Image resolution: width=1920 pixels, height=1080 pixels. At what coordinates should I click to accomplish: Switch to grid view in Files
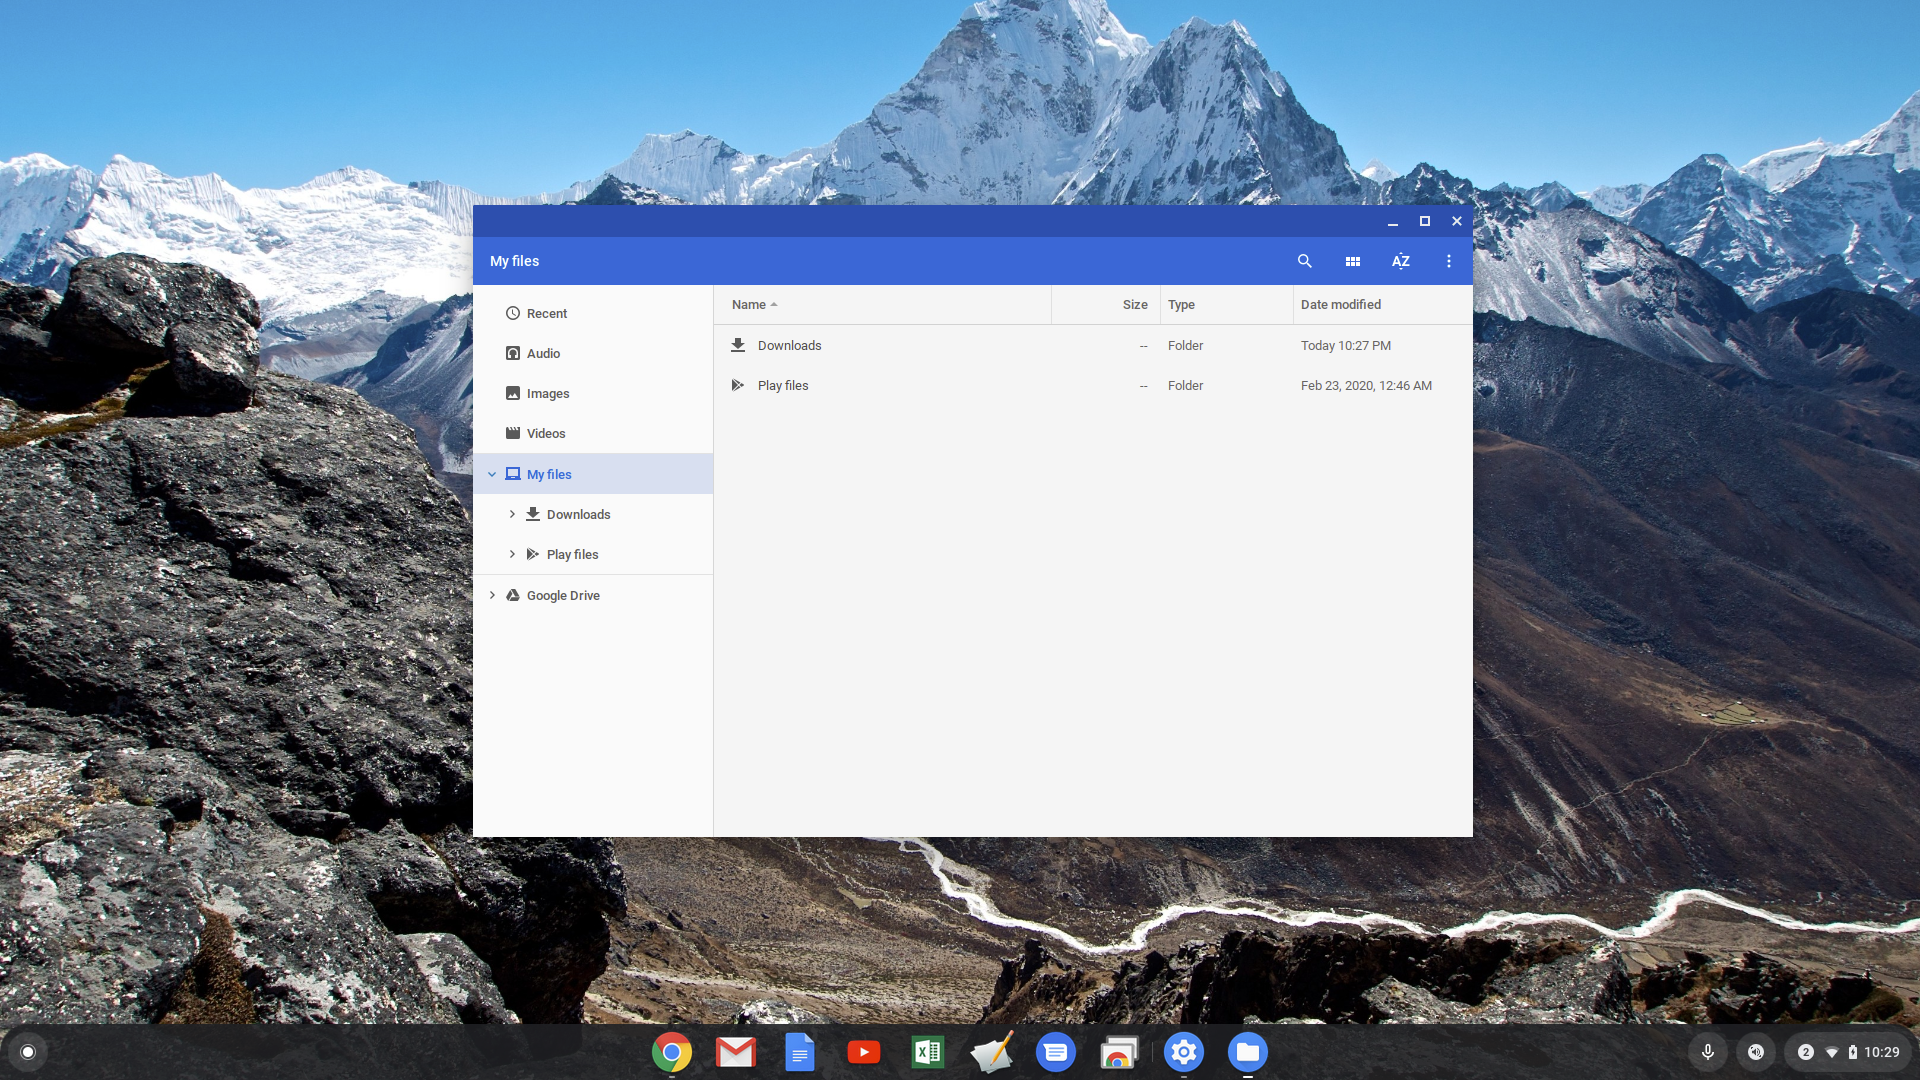tap(1352, 261)
